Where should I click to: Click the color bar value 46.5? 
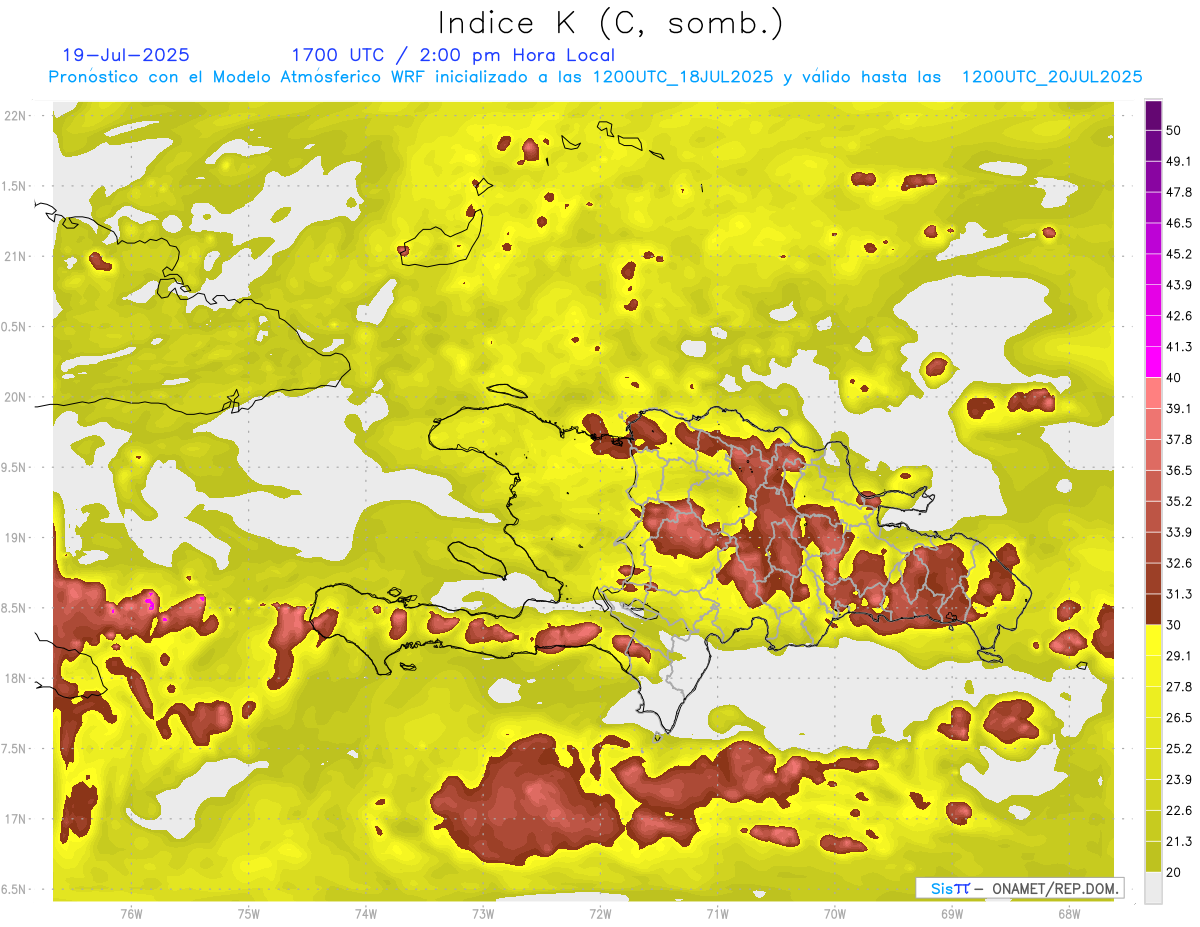click(1179, 223)
